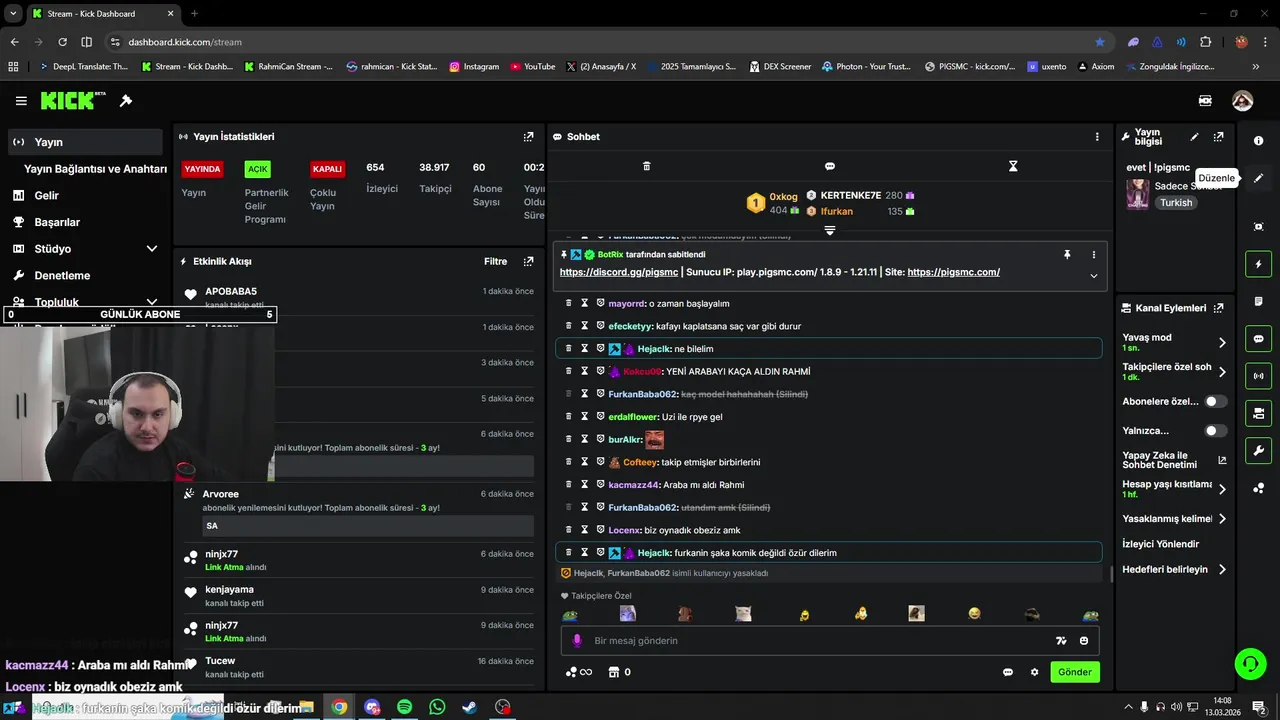The image size is (1280, 720).
Task: Click browser address bar dashboard.kick.com/stream
Action: (185, 42)
